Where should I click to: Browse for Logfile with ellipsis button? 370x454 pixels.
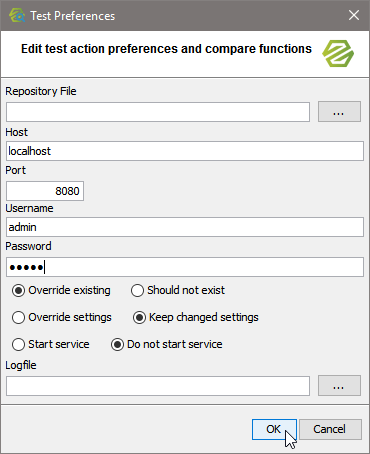339,386
